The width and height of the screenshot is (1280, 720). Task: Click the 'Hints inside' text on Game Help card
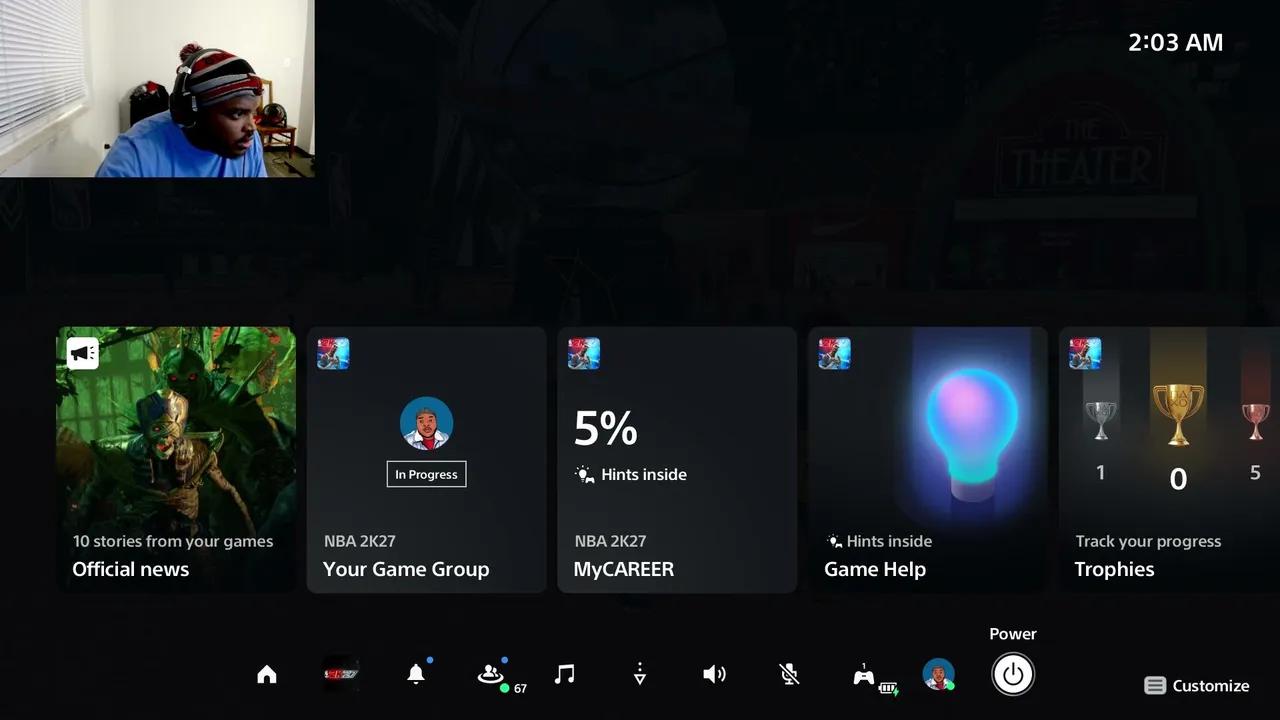889,541
